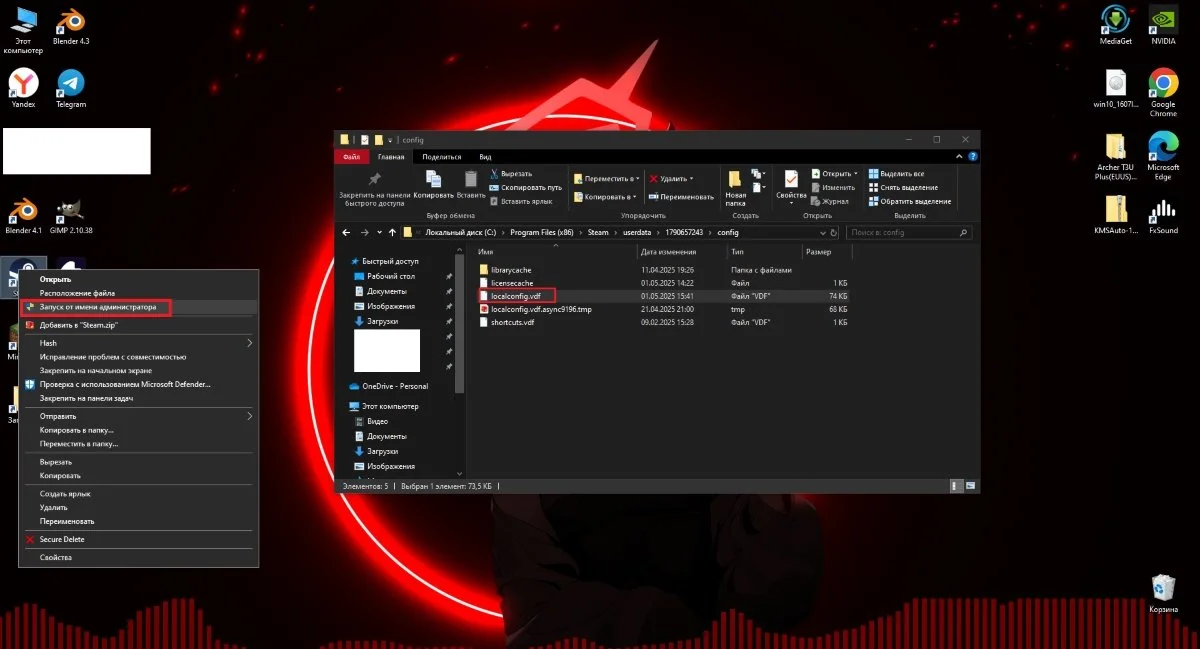Expand the Удалить dropdown arrow

pos(690,179)
